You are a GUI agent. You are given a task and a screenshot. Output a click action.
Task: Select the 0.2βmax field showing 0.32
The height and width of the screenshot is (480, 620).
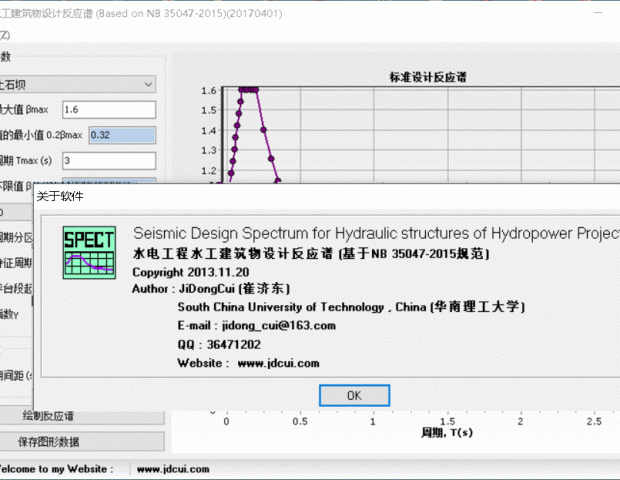(122, 134)
